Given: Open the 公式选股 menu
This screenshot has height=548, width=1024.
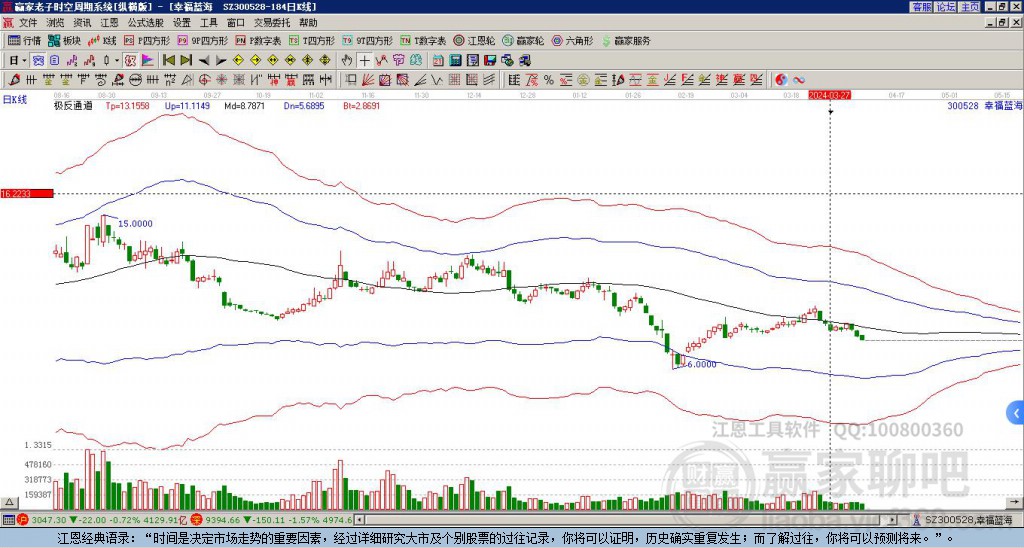Looking at the screenshot, I should point(145,23).
